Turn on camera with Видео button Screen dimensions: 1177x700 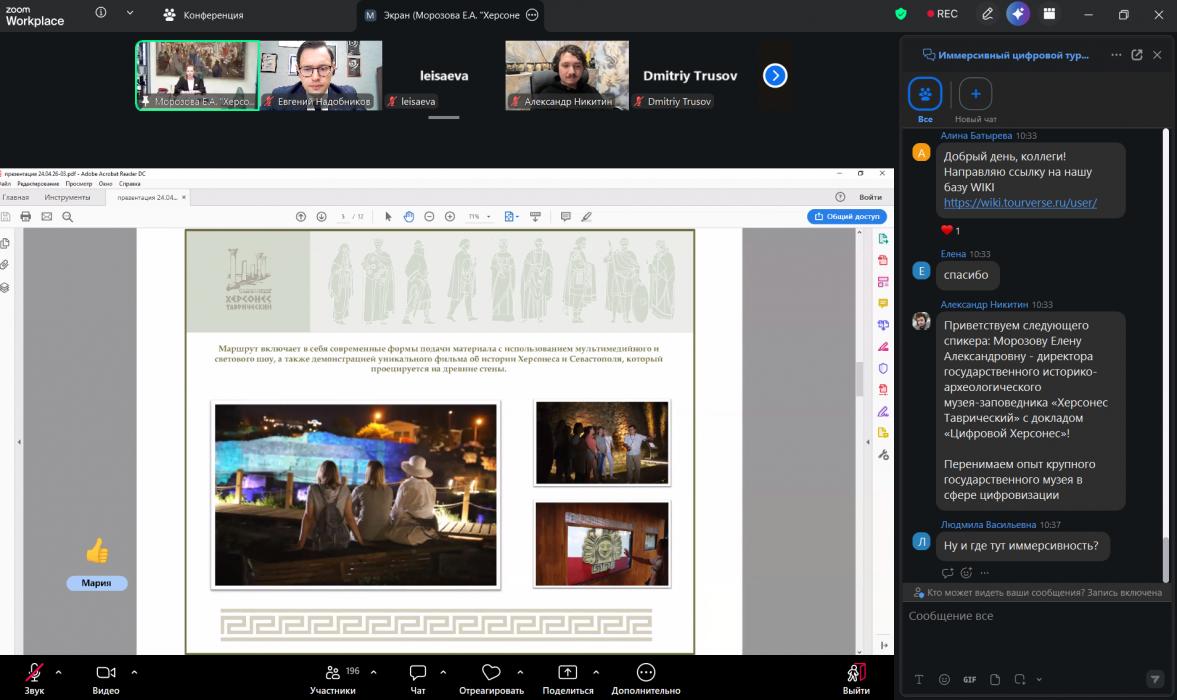pos(106,679)
